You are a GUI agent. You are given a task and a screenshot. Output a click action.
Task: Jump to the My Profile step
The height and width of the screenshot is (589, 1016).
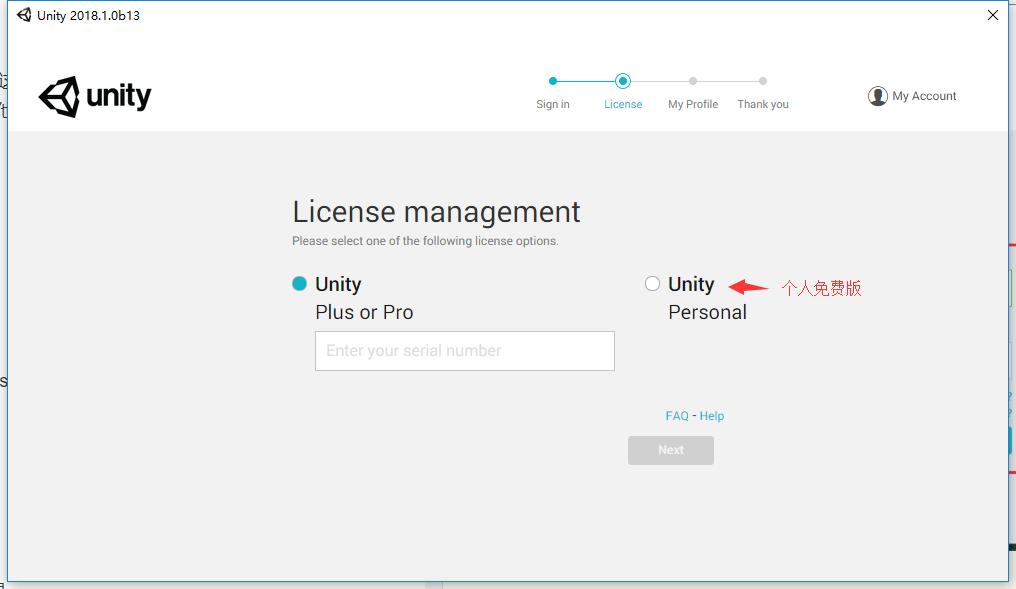coord(693,104)
